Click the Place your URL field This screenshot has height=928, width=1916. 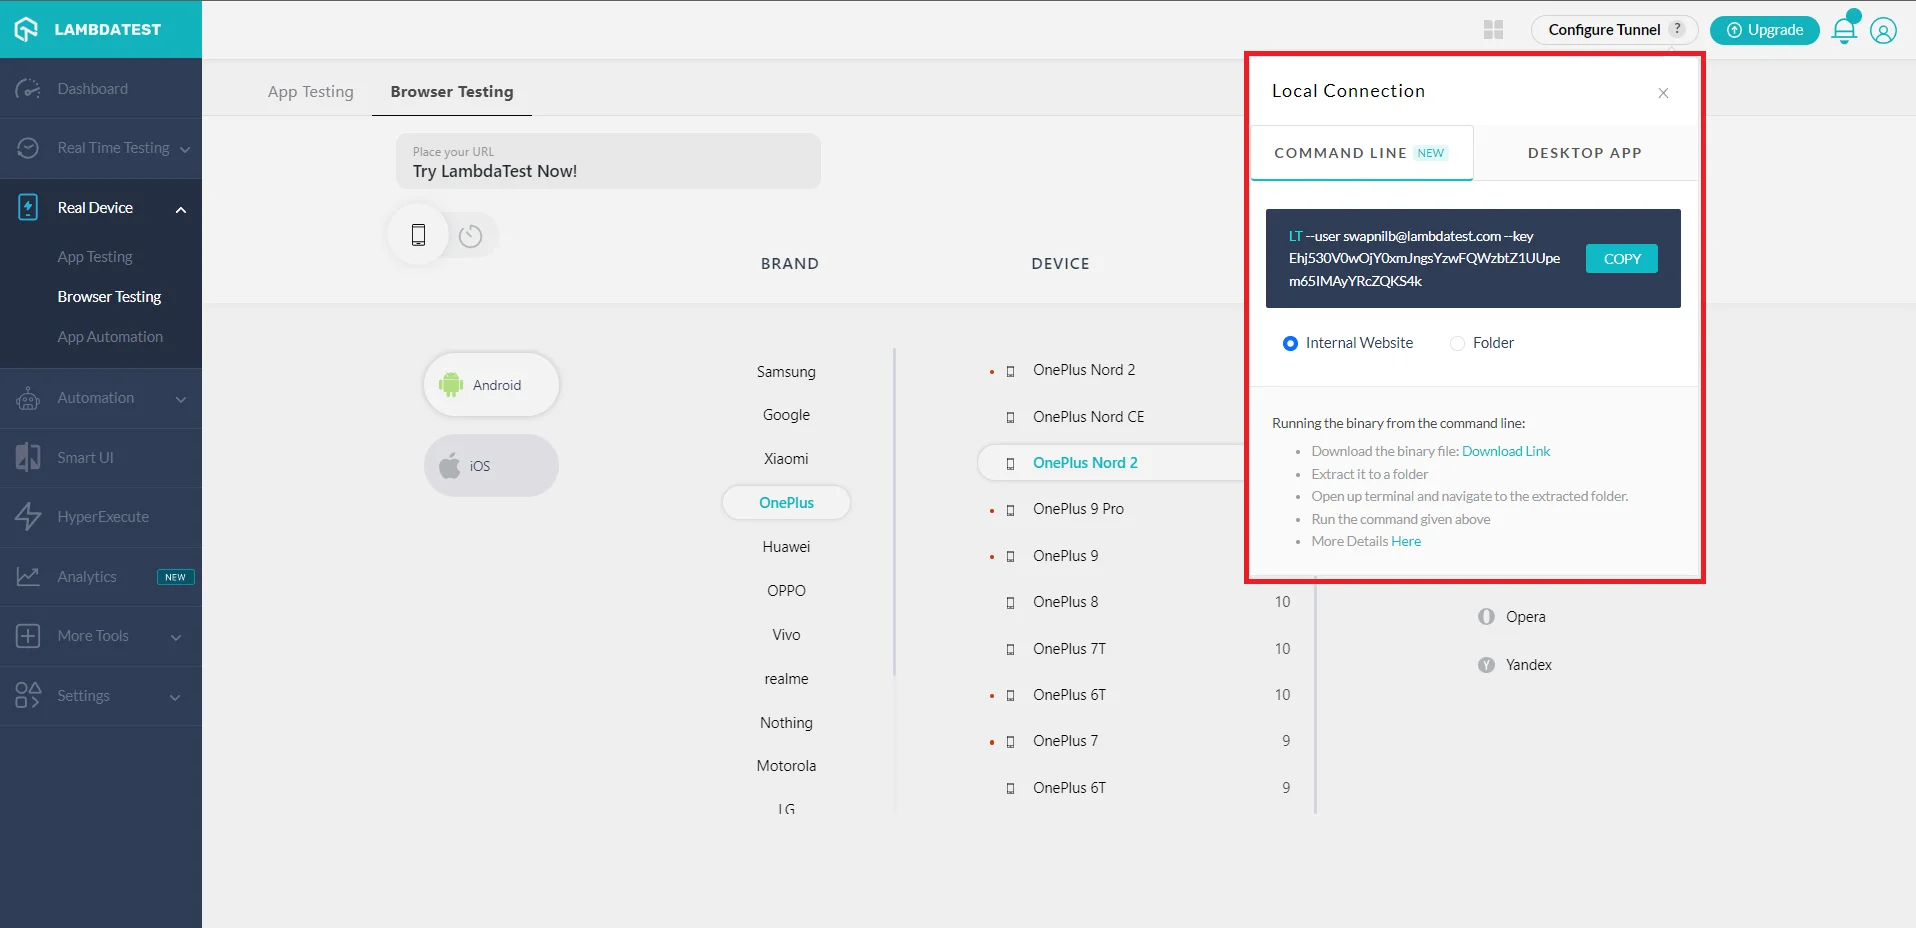pyautogui.click(x=608, y=162)
